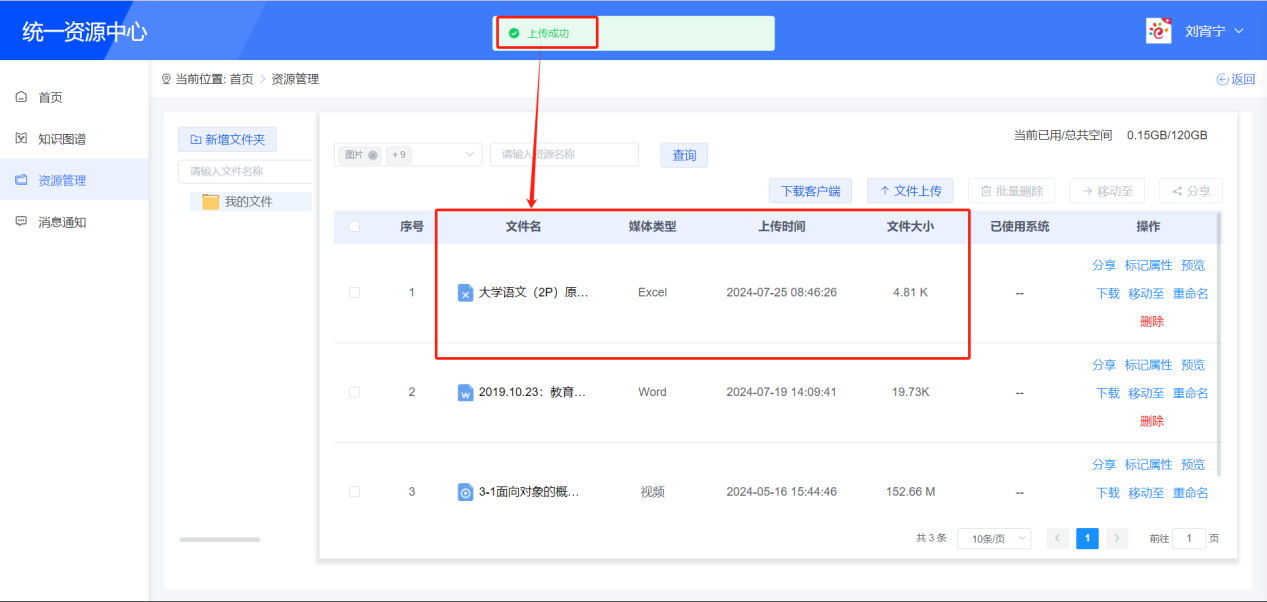The width and height of the screenshot is (1267, 602).
Task: Click the horizontal scrollbar under folder tree
Action: [x=219, y=540]
